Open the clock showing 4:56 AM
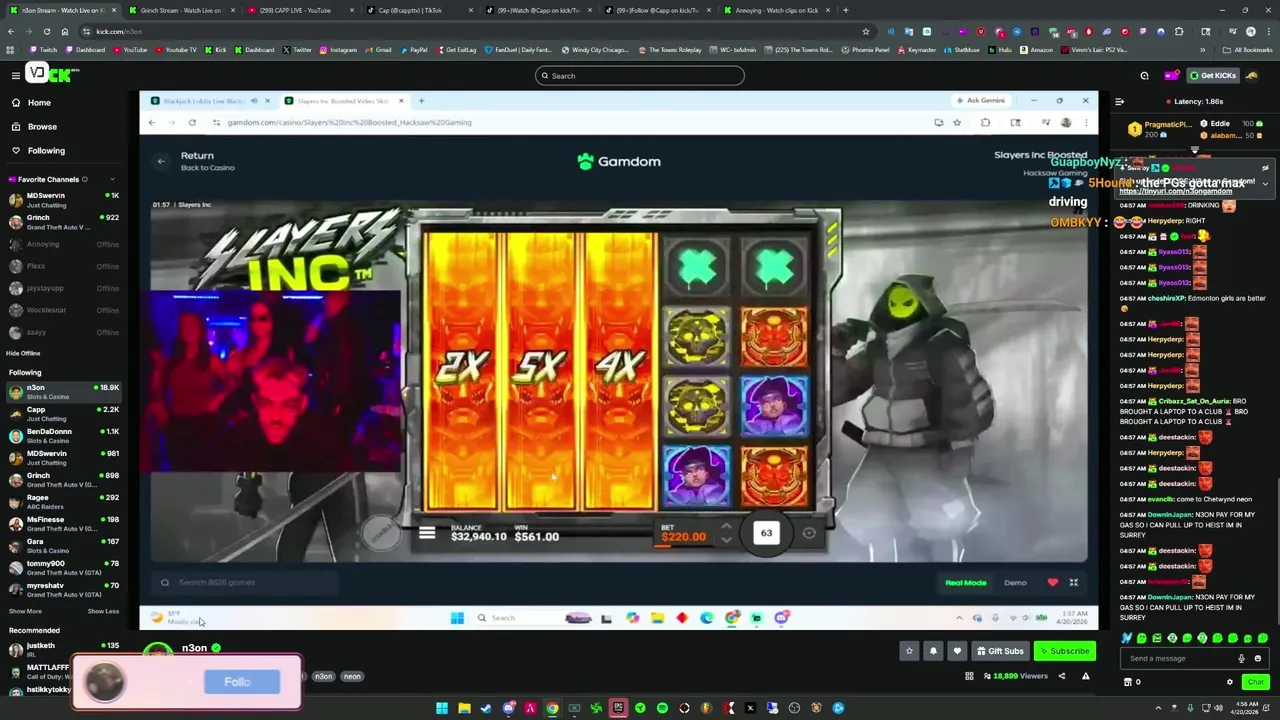Image resolution: width=1280 pixels, height=720 pixels. click(x=1245, y=708)
